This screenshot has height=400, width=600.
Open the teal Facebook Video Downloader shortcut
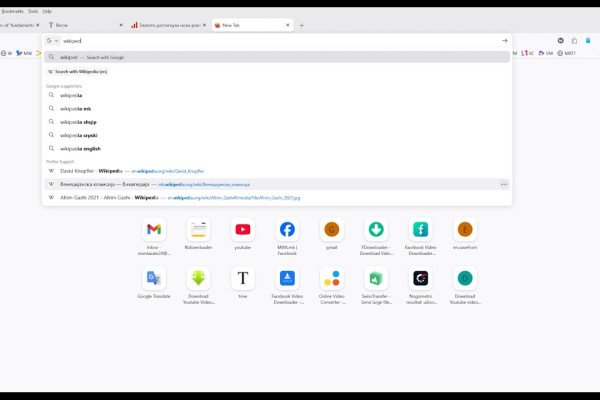420,229
